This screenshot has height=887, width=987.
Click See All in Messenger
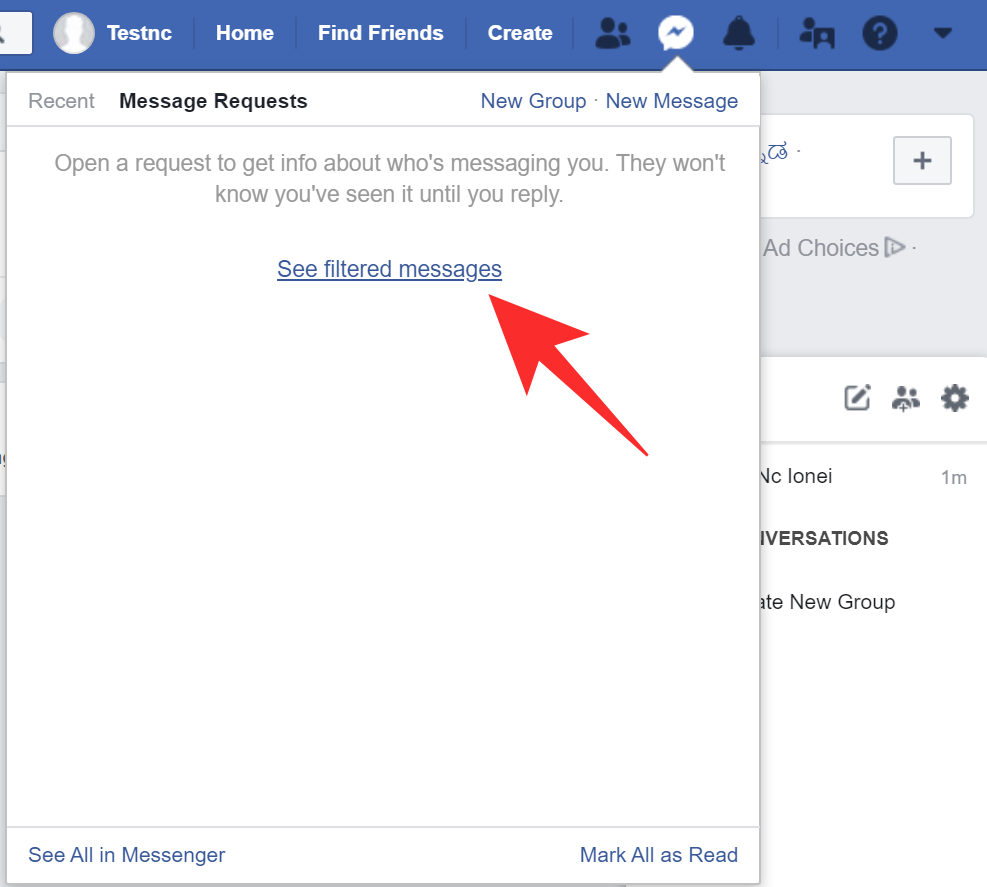point(127,855)
